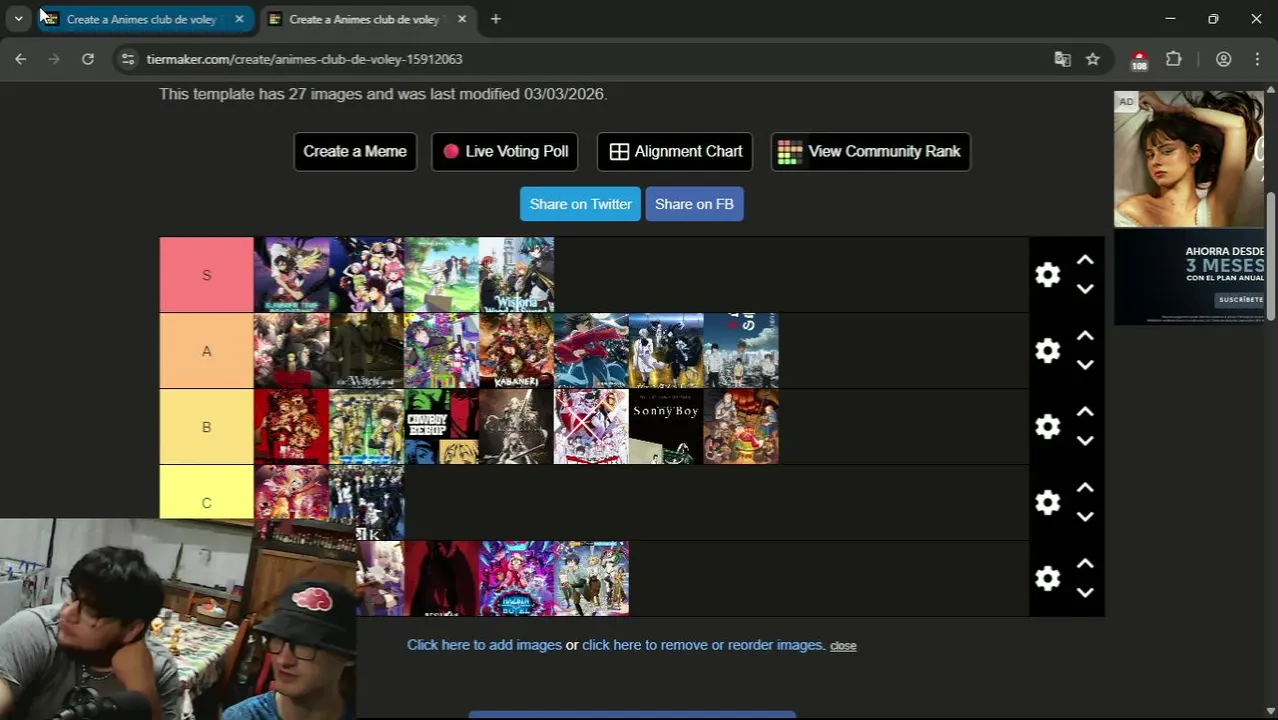The width and height of the screenshot is (1278, 720).
Task: Select the light-orange B tier label
Action: pos(207,427)
